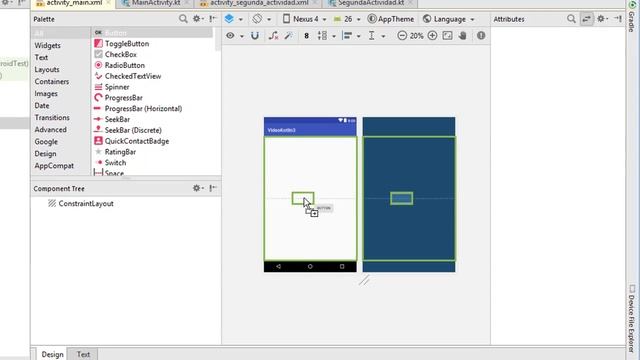
Task: Pick ProgressBar widget in palette
Action: [123, 98]
